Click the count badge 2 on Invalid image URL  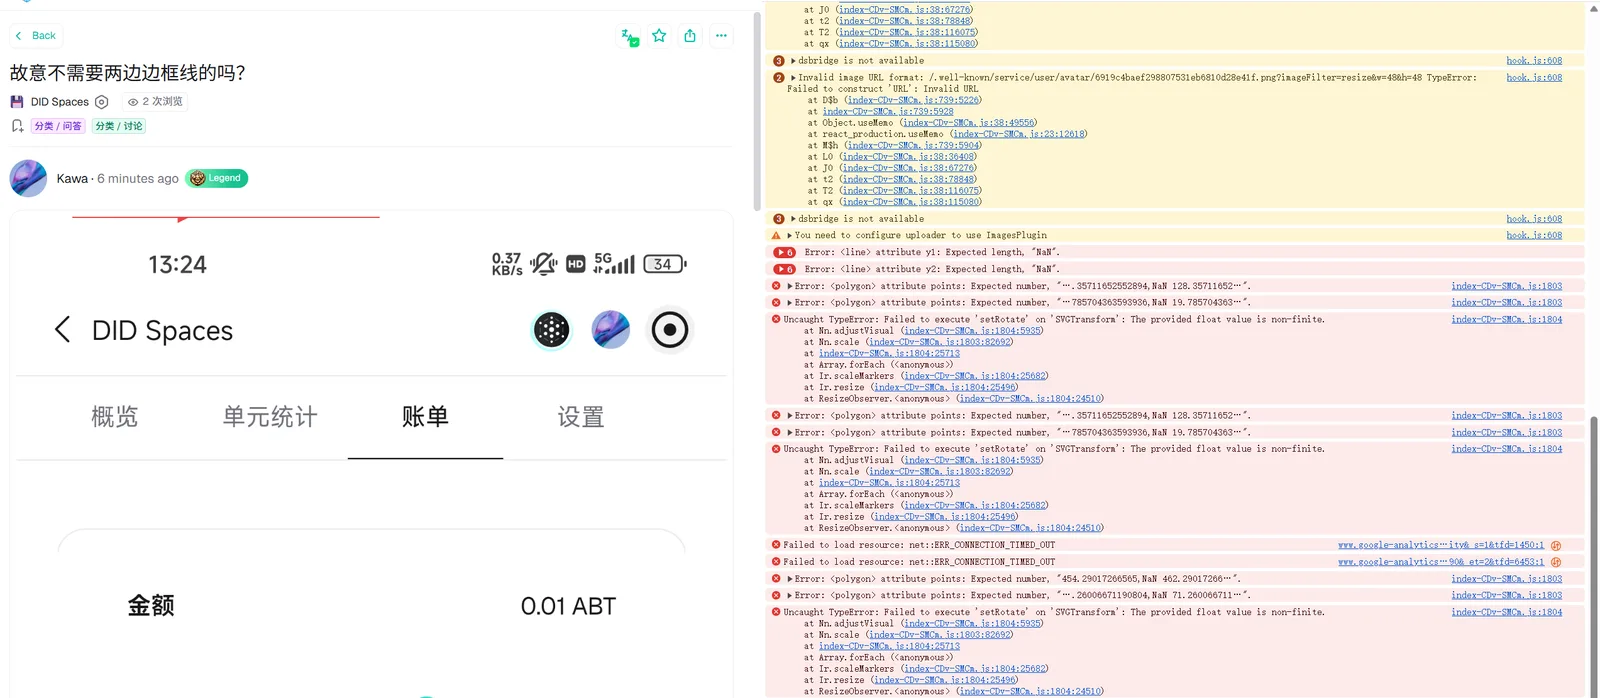tap(779, 78)
